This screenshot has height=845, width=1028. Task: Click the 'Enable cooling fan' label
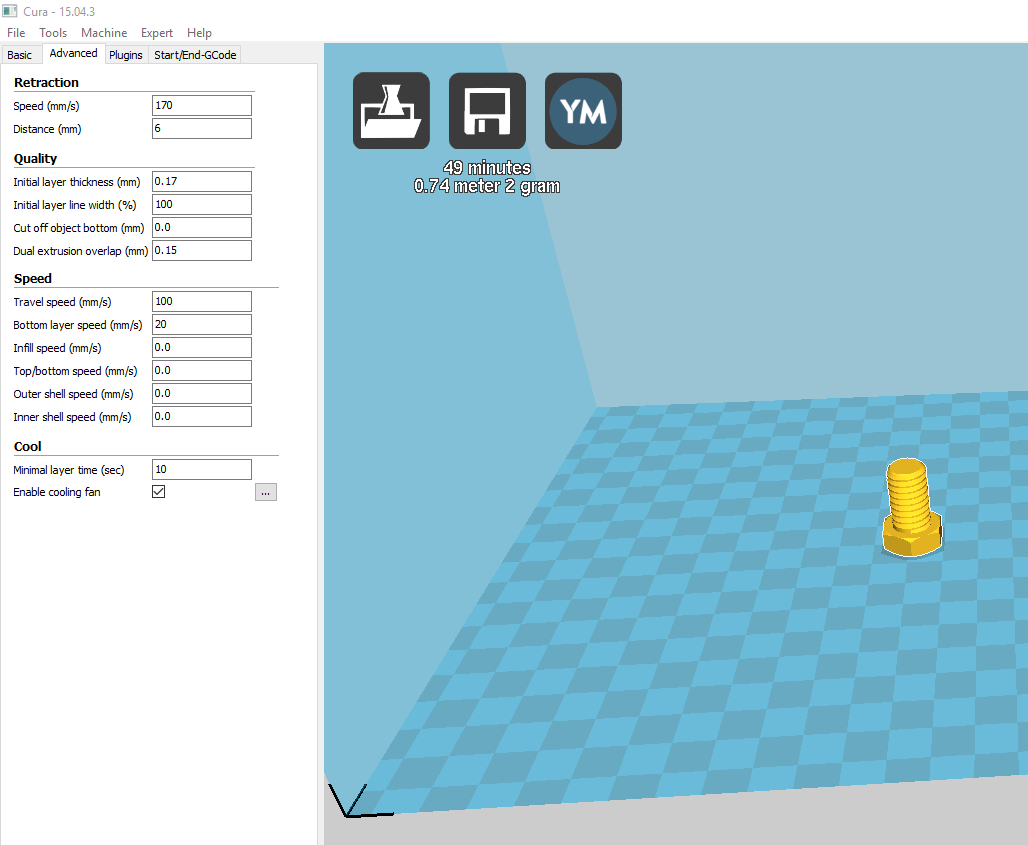(57, 492)
